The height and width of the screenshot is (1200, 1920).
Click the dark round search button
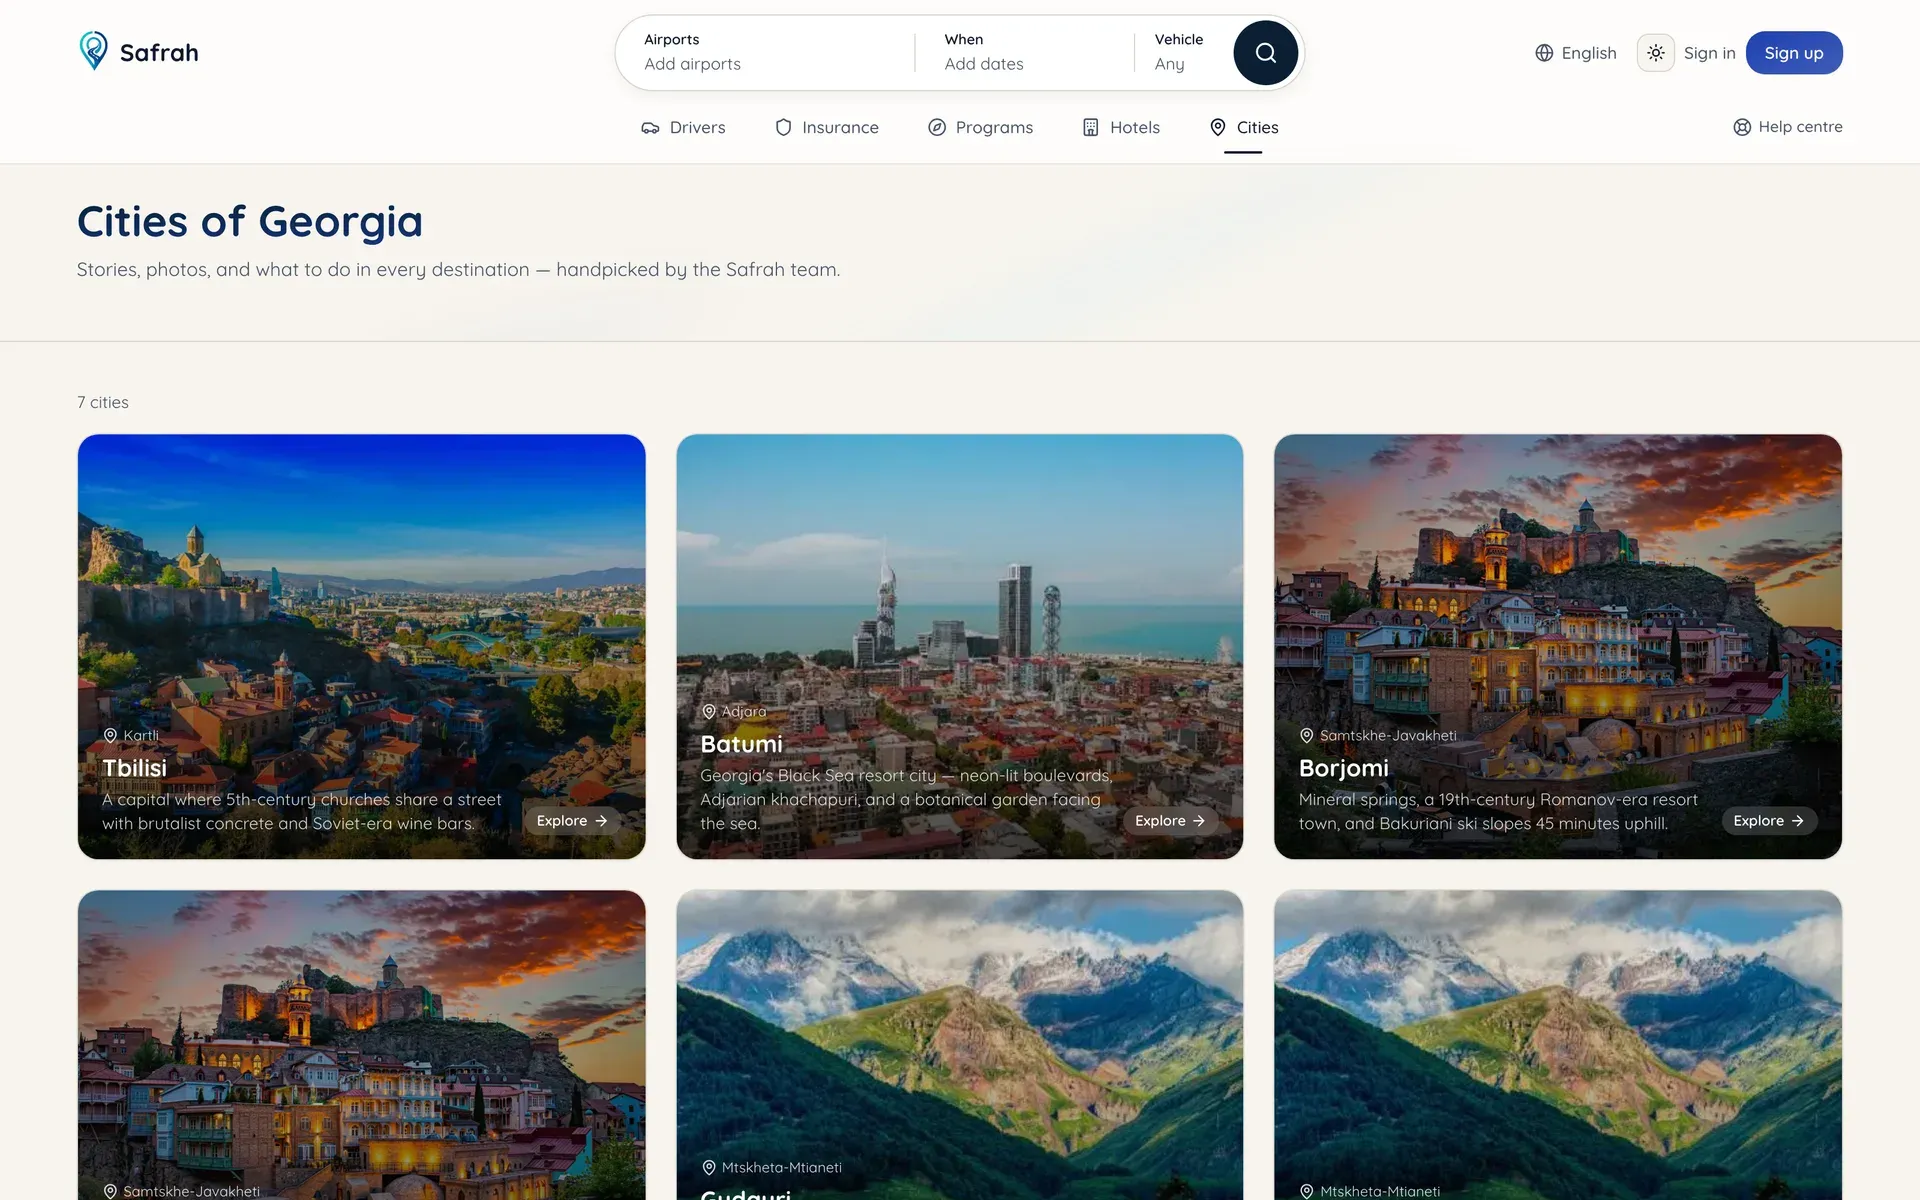pyautogui.click(x=1265, y=53)
